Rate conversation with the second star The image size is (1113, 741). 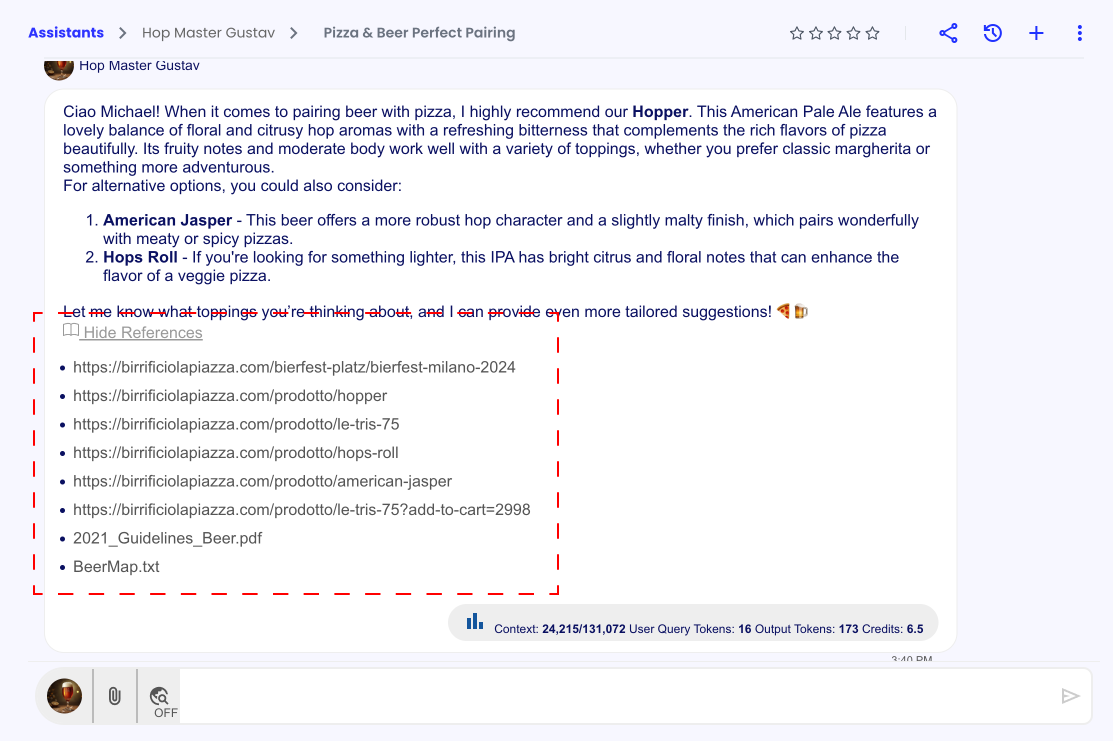tap(816, 33)
